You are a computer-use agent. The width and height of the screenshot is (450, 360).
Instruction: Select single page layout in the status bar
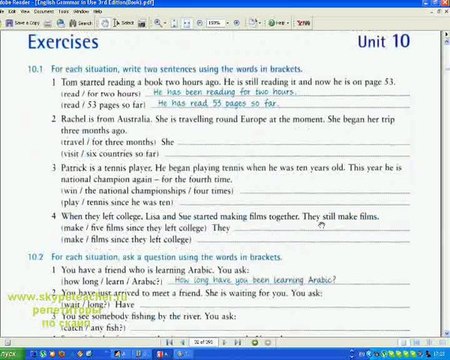pyautogui.click(x=403, y=342)
